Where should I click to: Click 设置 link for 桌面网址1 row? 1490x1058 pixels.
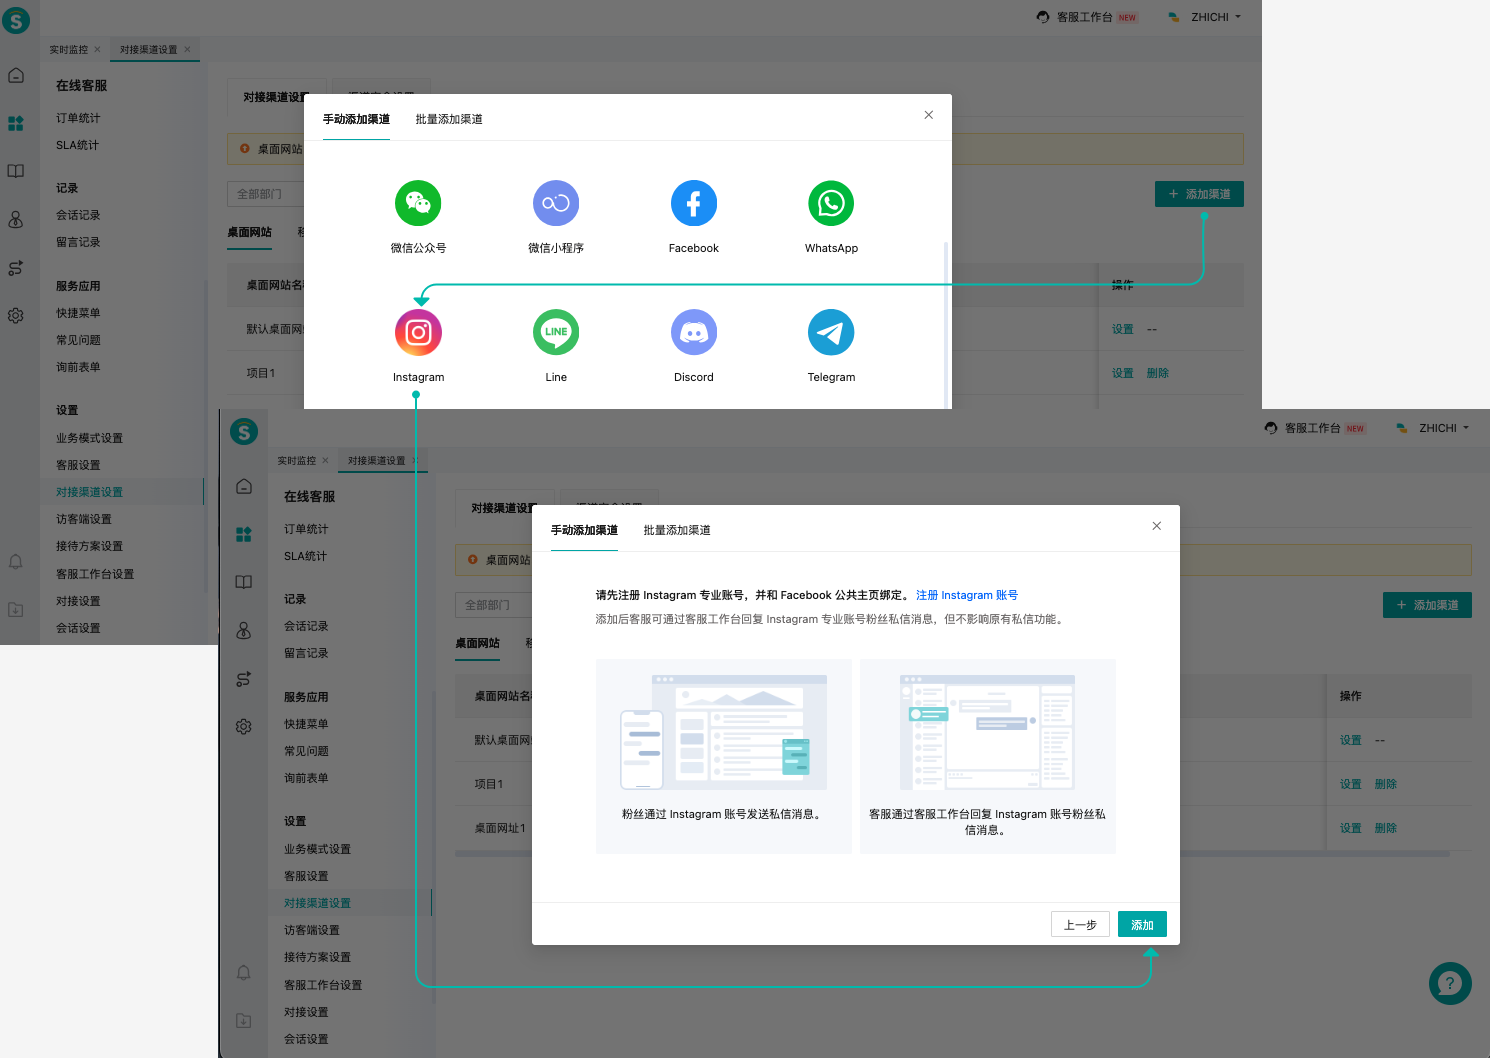coord(1351,828)
